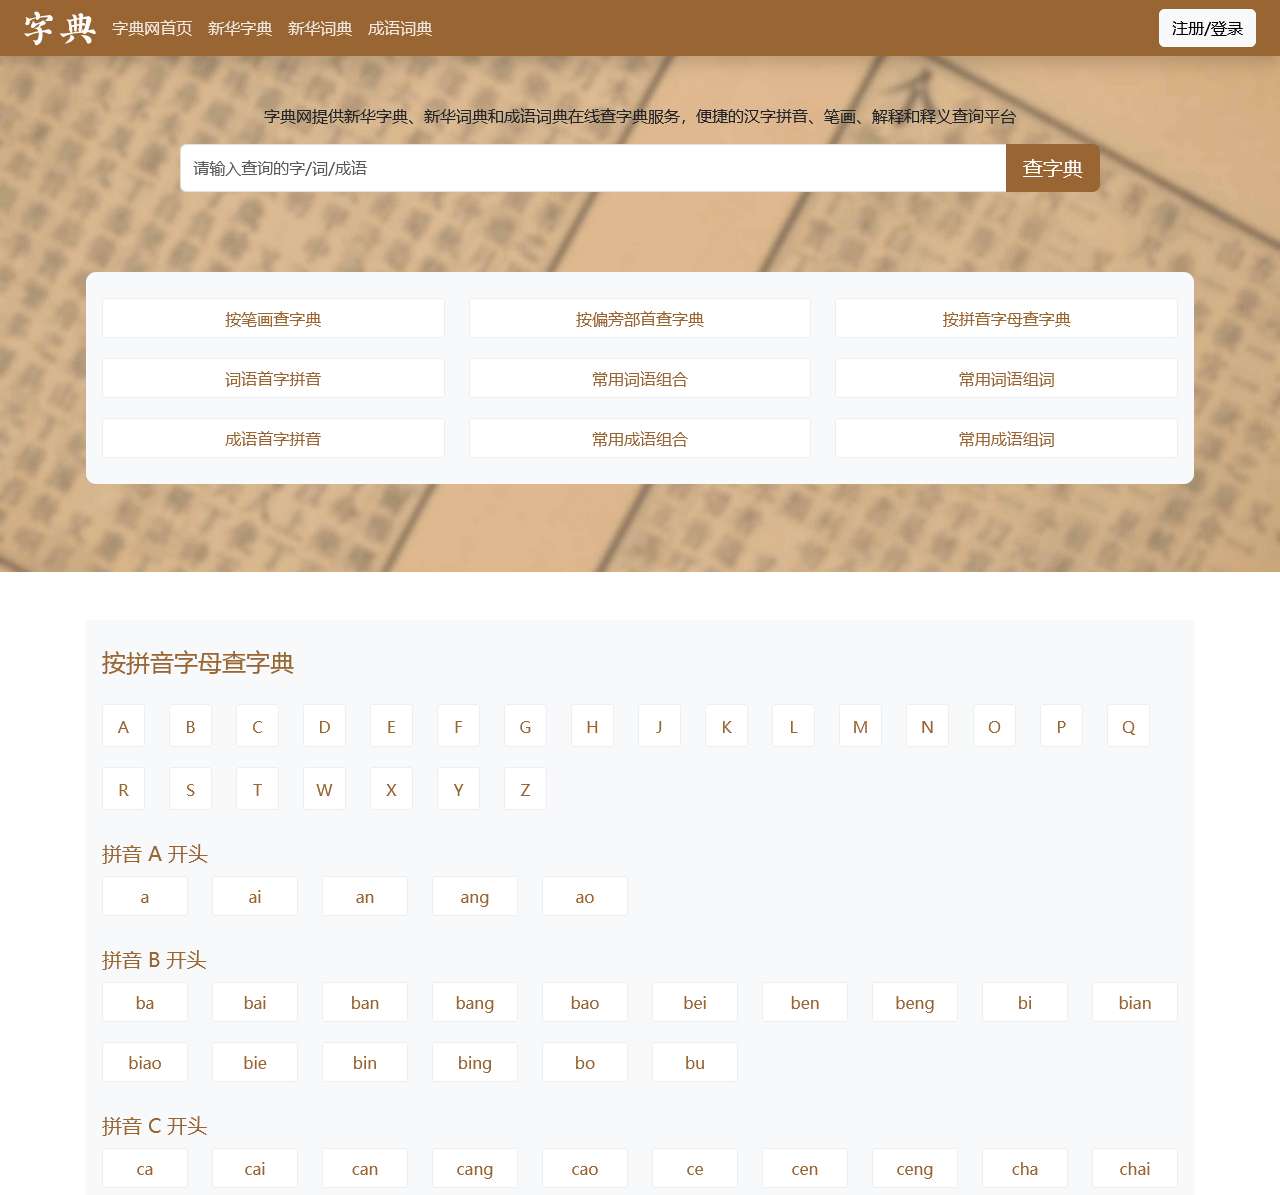This screenshot has width=1280, height=1195.
Task: Click the 注册/登录 button
Action: pos(1206,29)
